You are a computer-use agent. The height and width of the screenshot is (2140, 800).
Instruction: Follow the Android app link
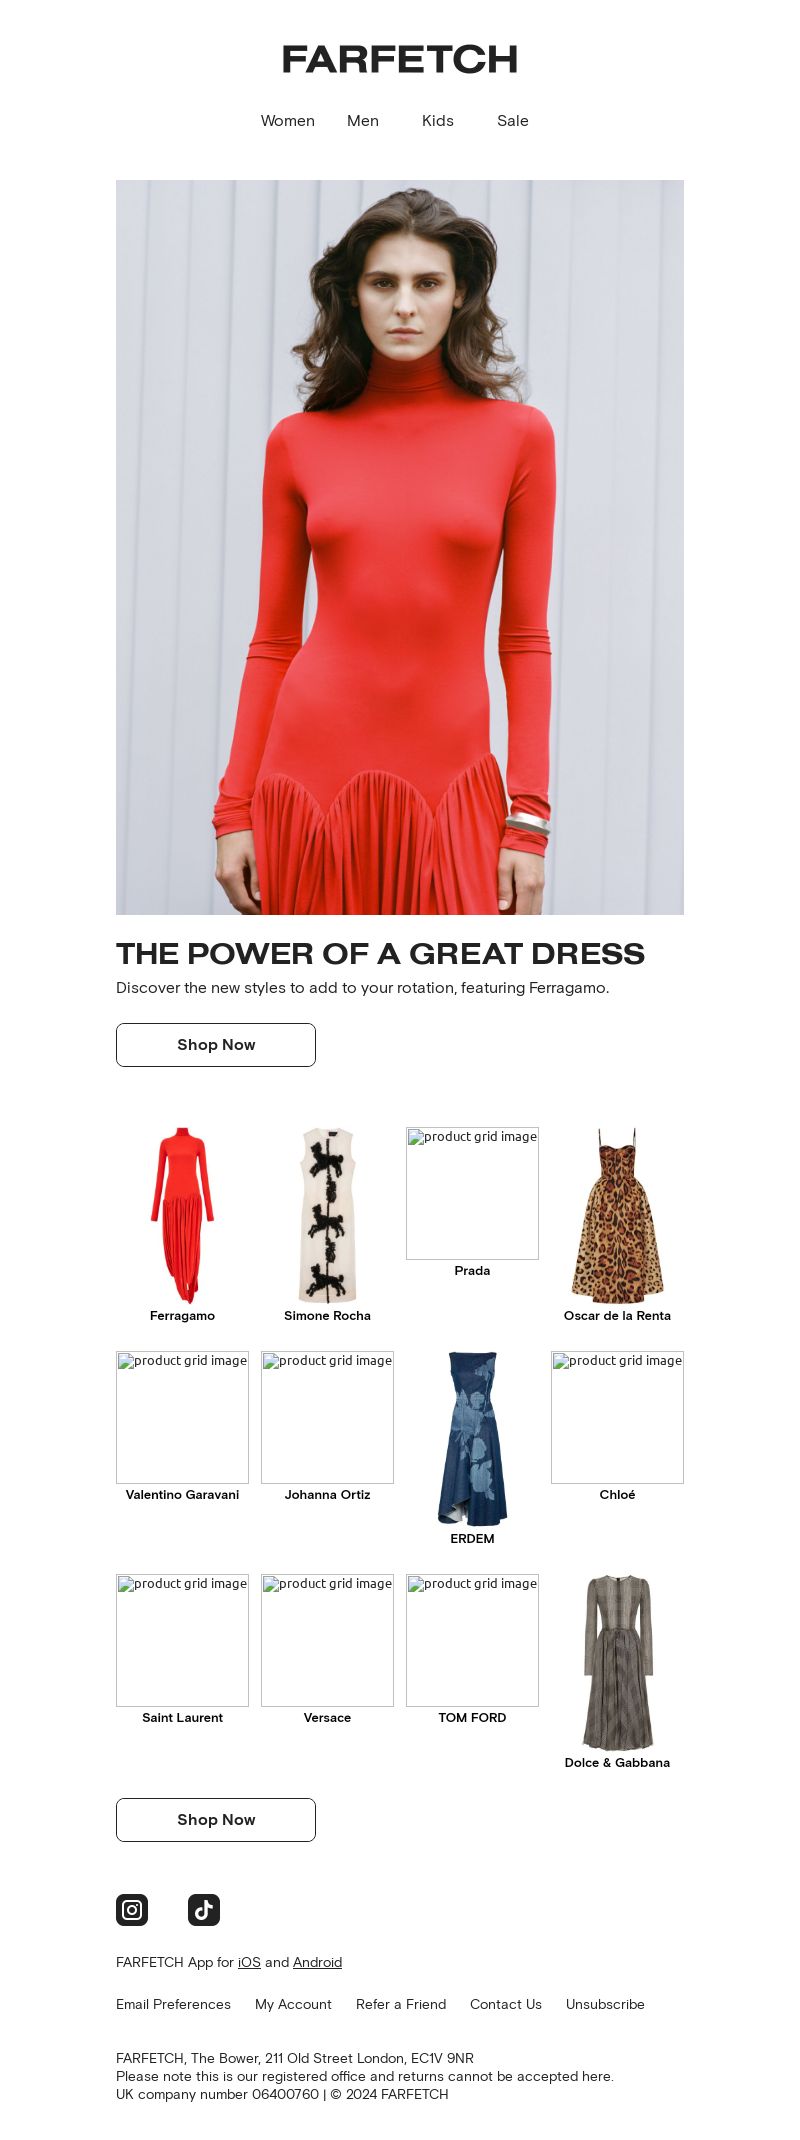[x=317, y=1963]
